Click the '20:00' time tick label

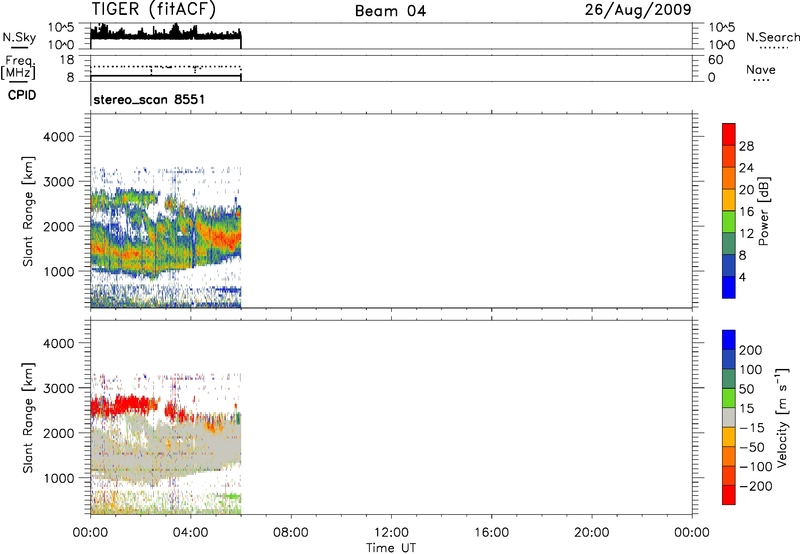point(591,533)
